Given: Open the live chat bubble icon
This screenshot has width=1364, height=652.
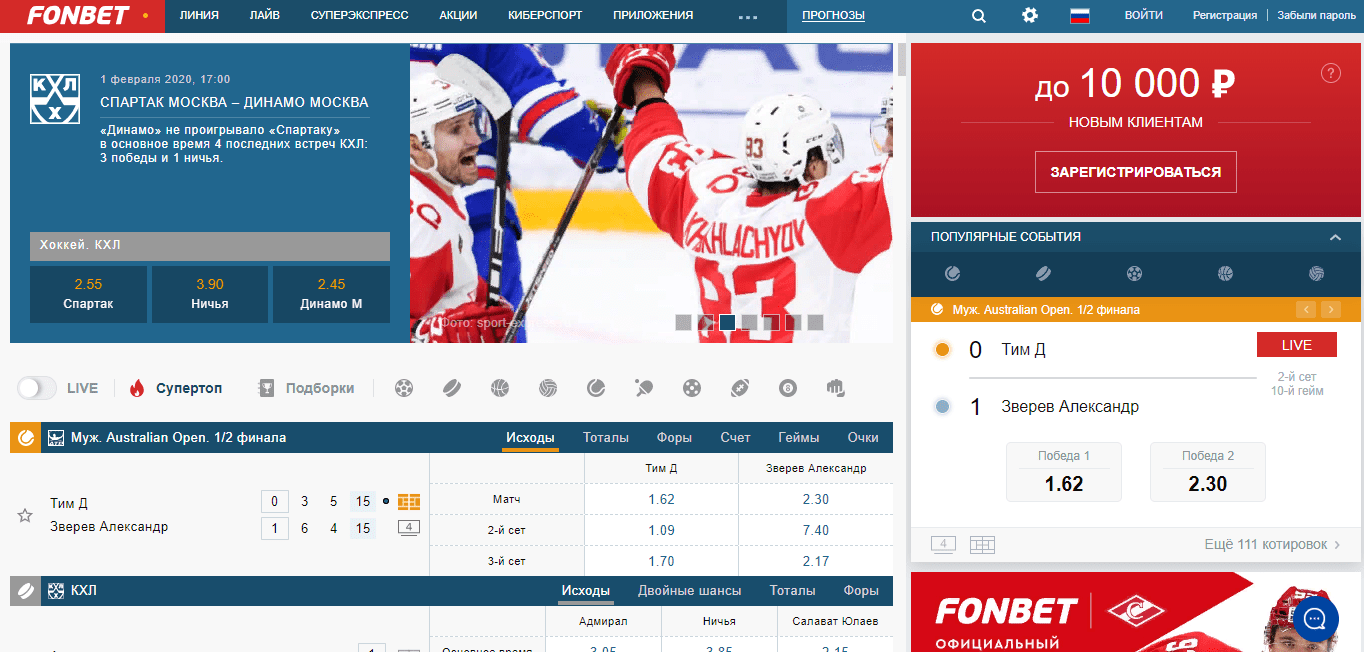Looking at the screenshot, I should tap(1315, 618).
